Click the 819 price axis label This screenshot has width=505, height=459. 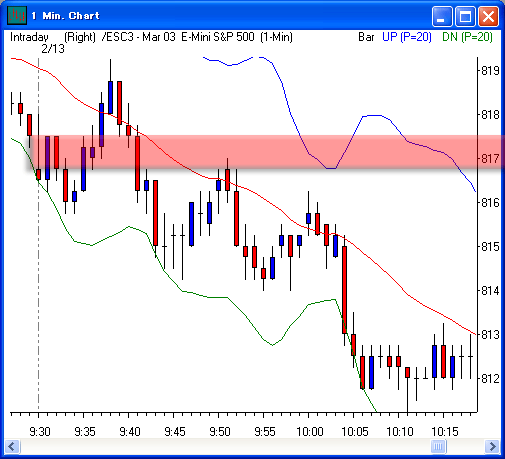491,71
